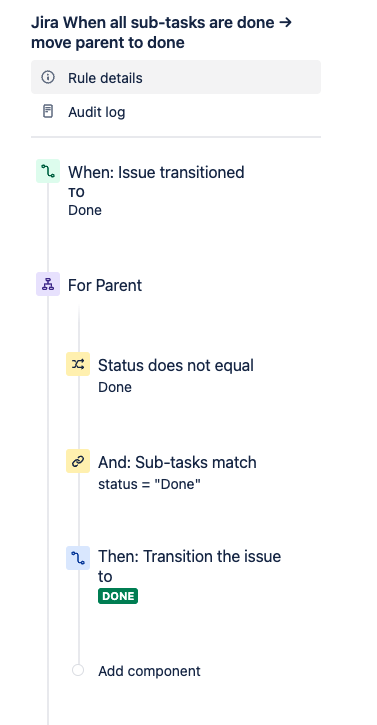Click the info icon beside Rule details
The width and height of the screenshot is (377, 725).
point(48,77)
